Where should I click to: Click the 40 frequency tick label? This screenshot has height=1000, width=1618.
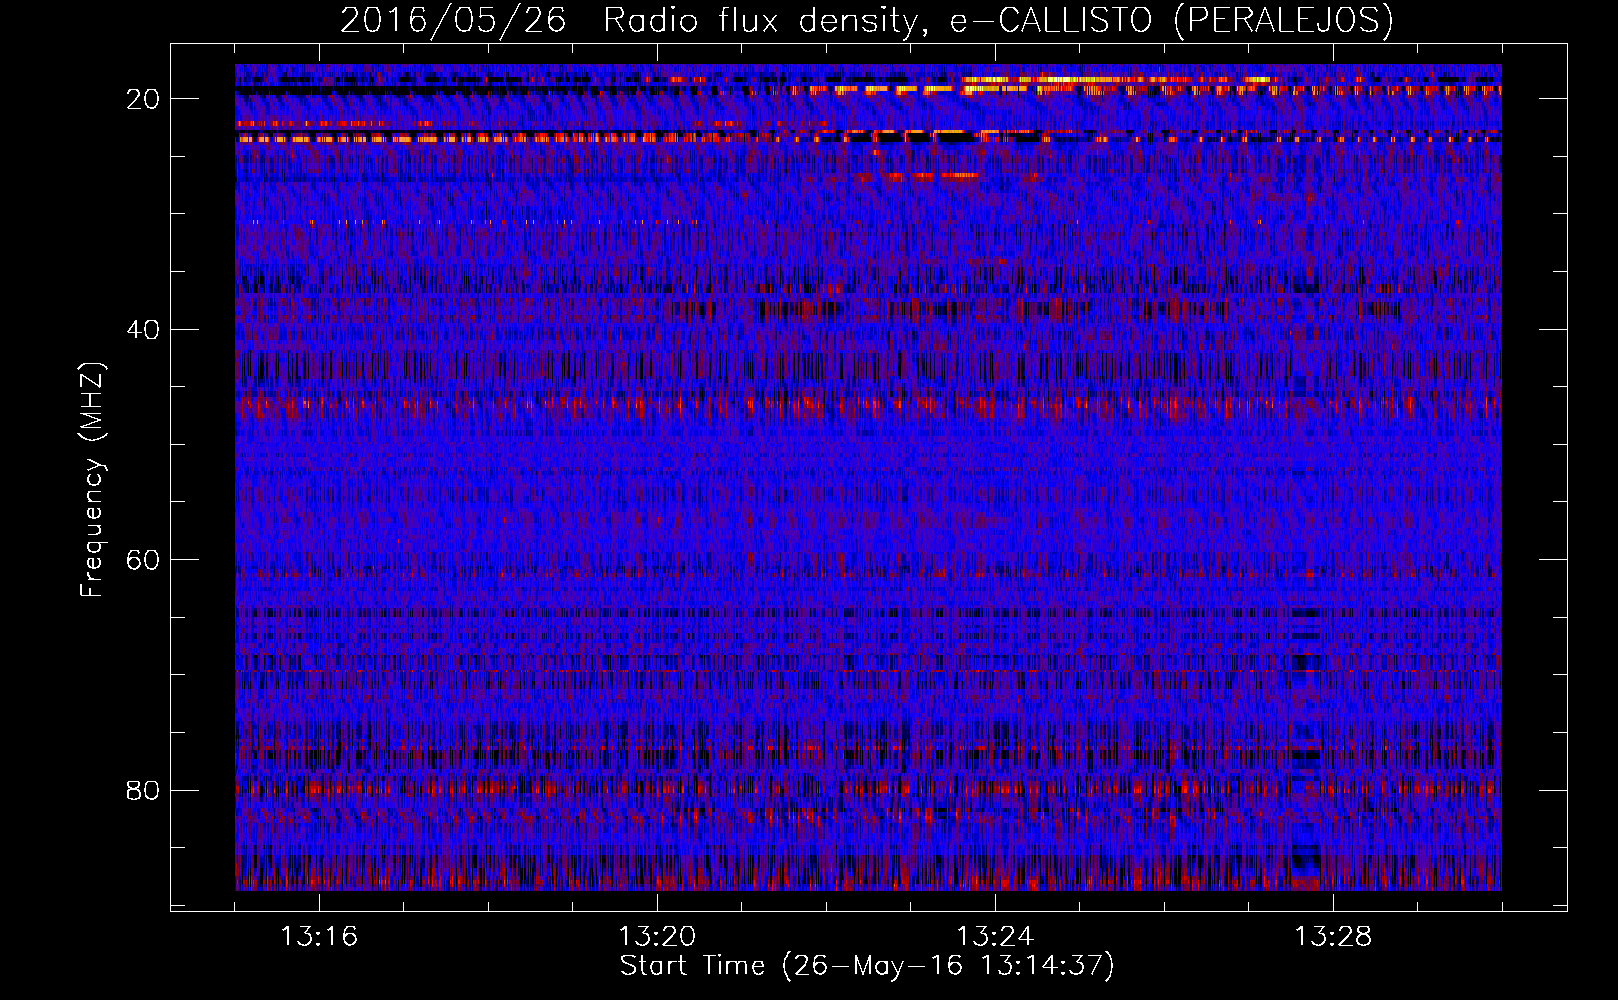click(143, 329)
